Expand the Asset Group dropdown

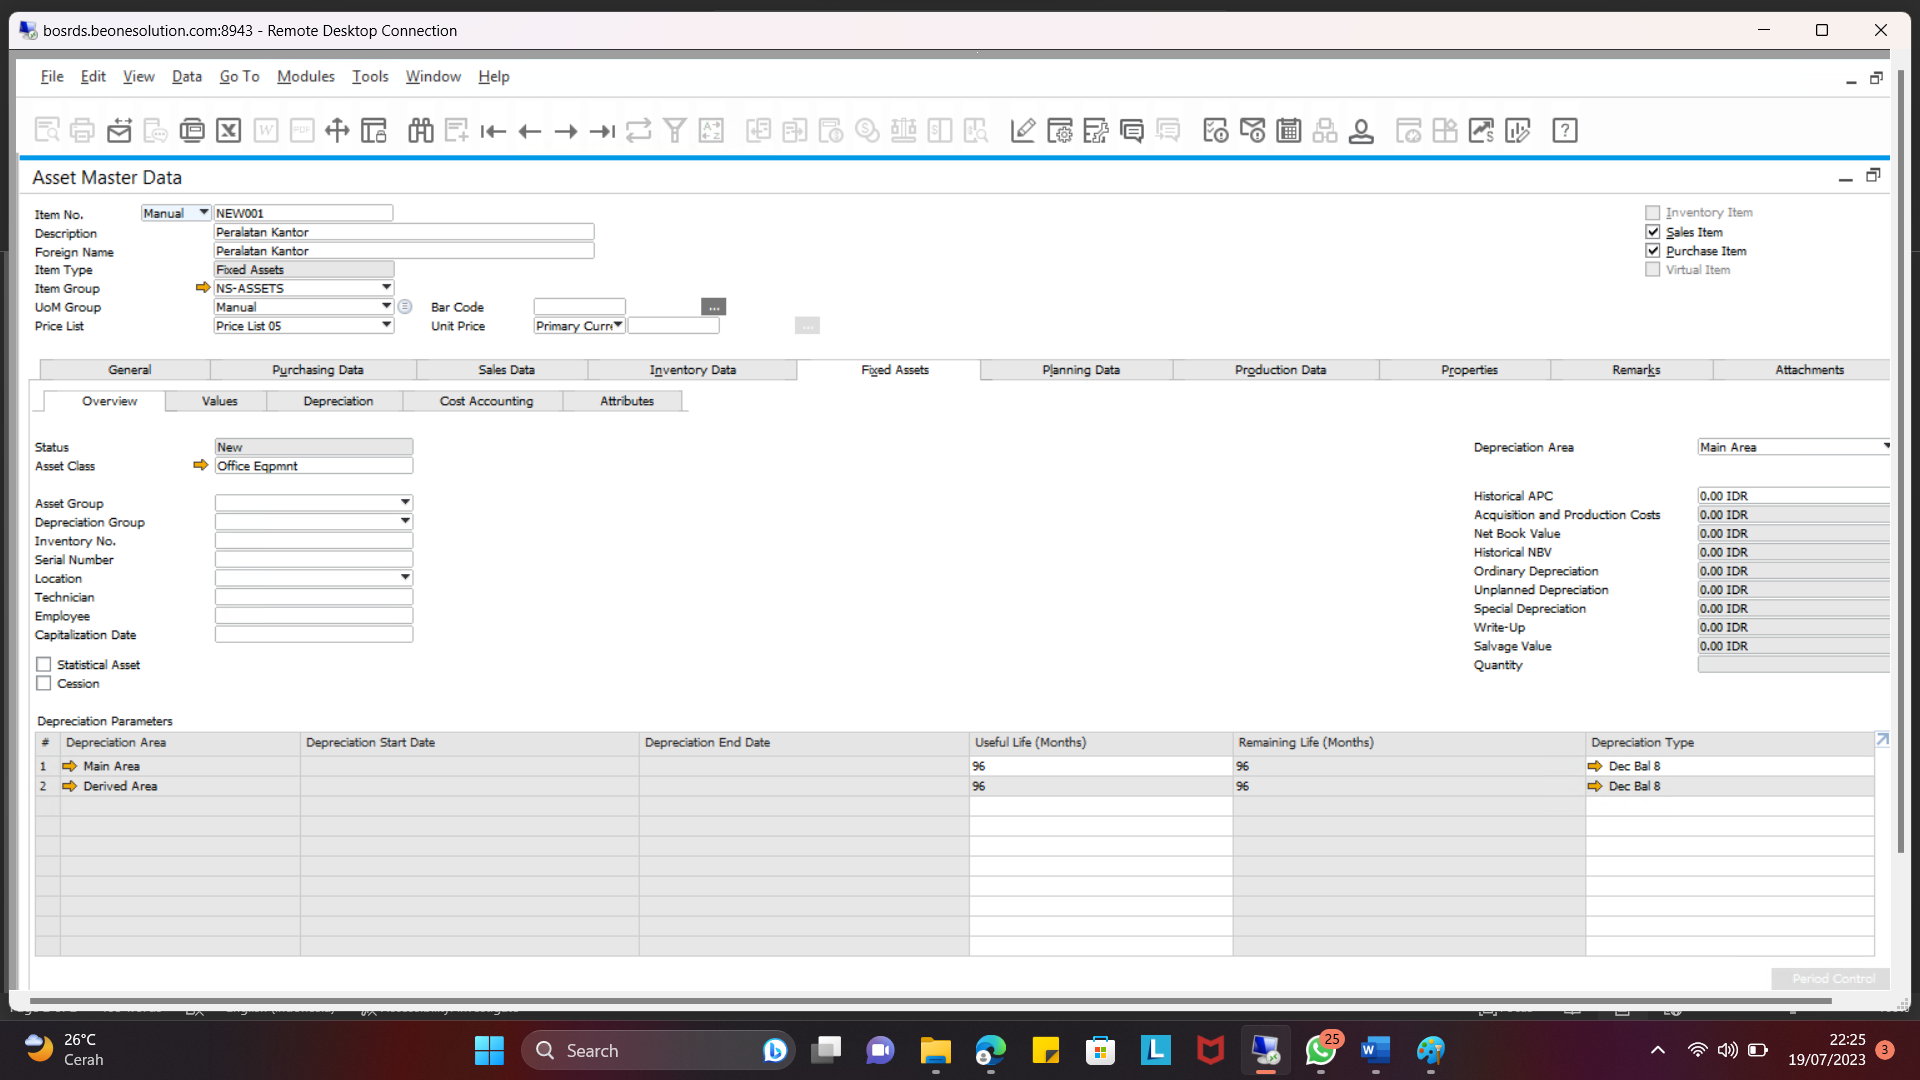[405, 503]
